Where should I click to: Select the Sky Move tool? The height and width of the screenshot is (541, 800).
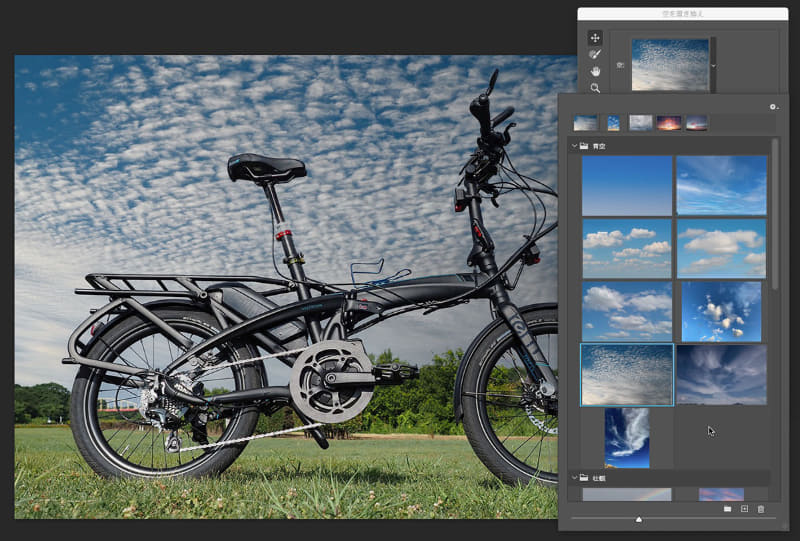pos(595,38)
